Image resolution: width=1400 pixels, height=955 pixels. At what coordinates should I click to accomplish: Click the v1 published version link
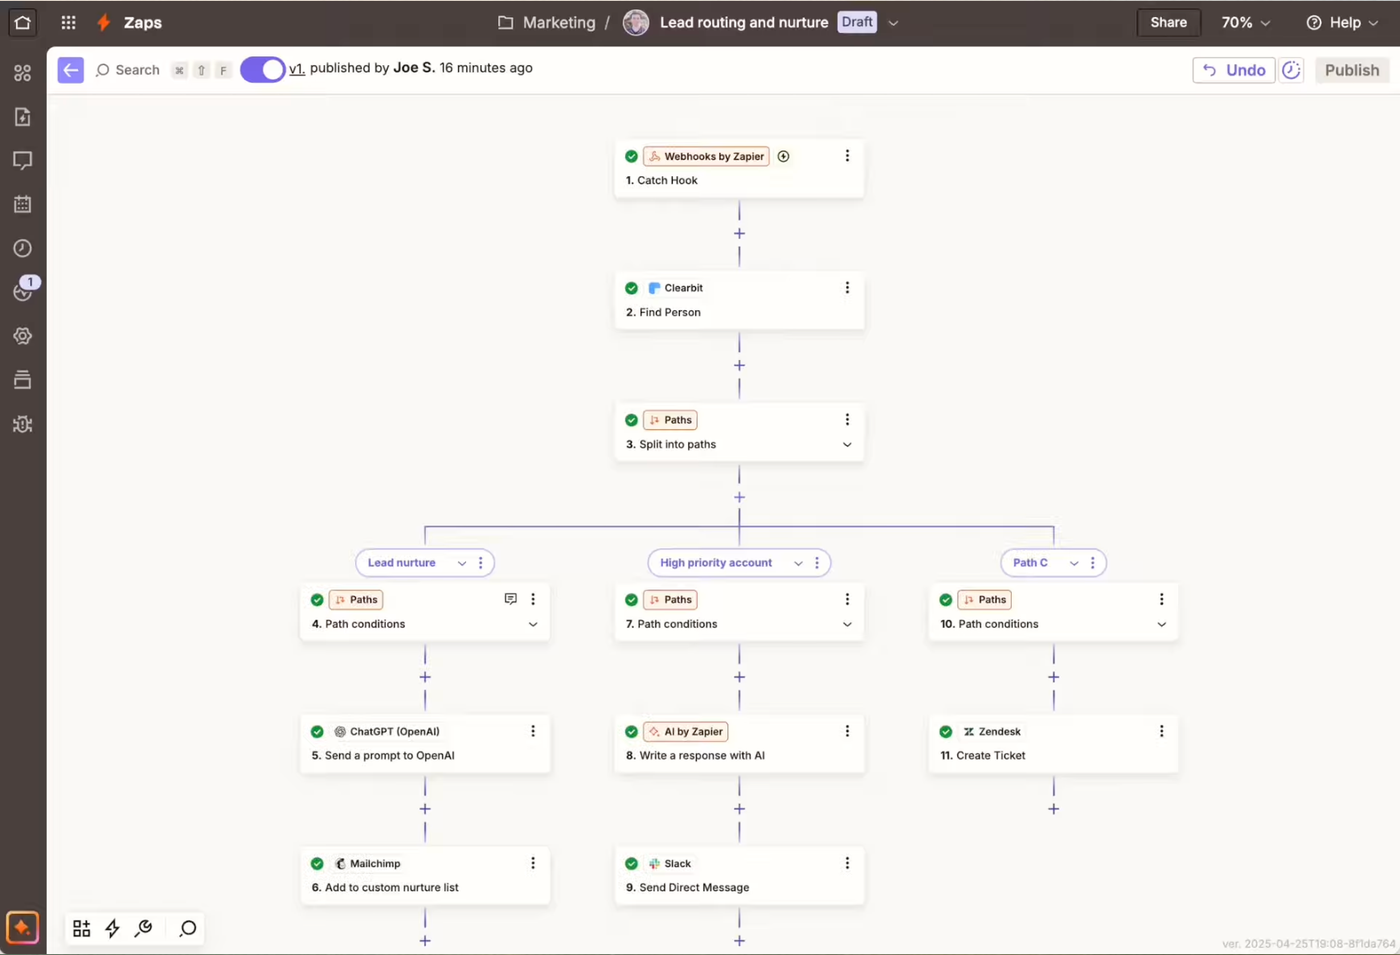(x=296, y=68)
